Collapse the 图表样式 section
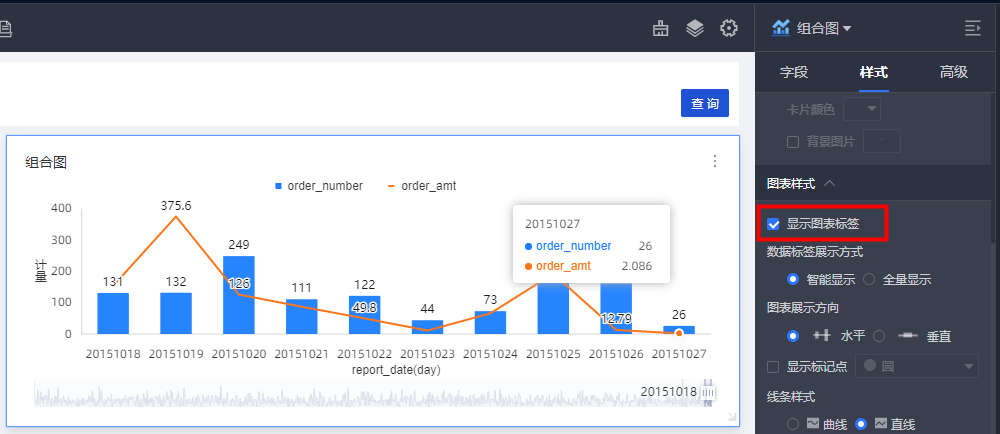Screen dimensions: 1000x434 [x=830, y=184]
